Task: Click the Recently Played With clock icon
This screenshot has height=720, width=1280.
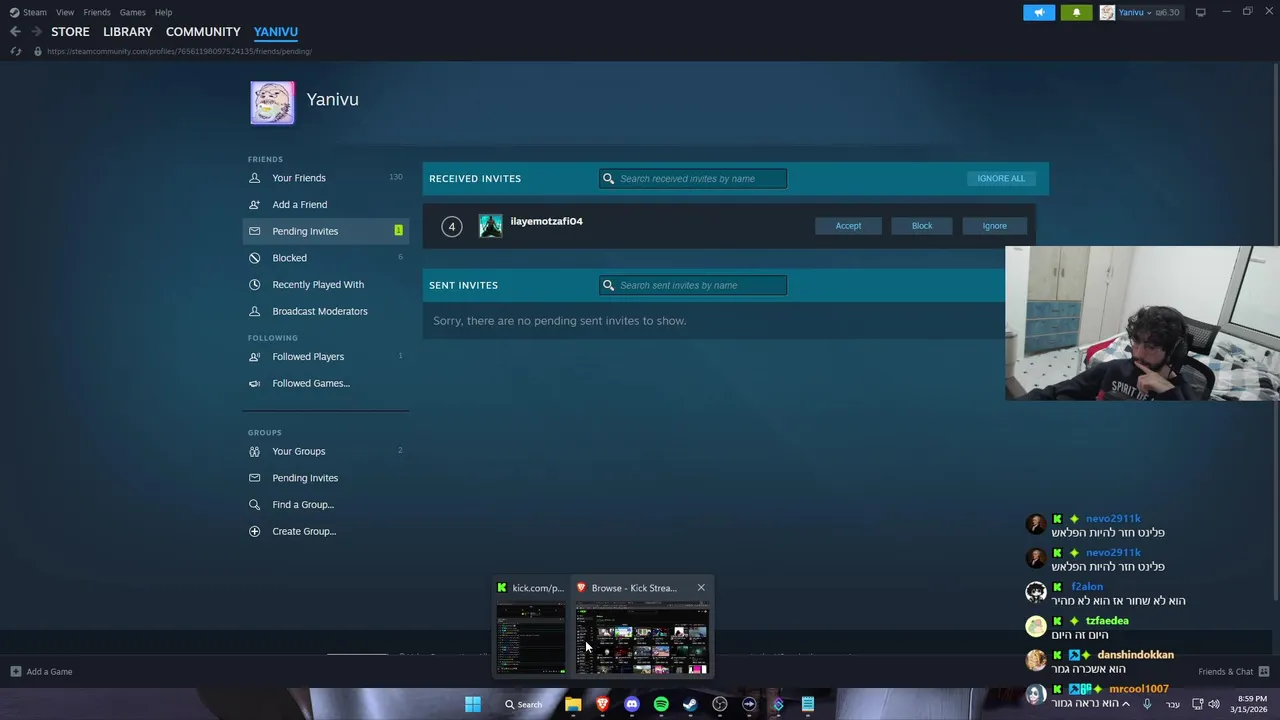Action: 254,284
